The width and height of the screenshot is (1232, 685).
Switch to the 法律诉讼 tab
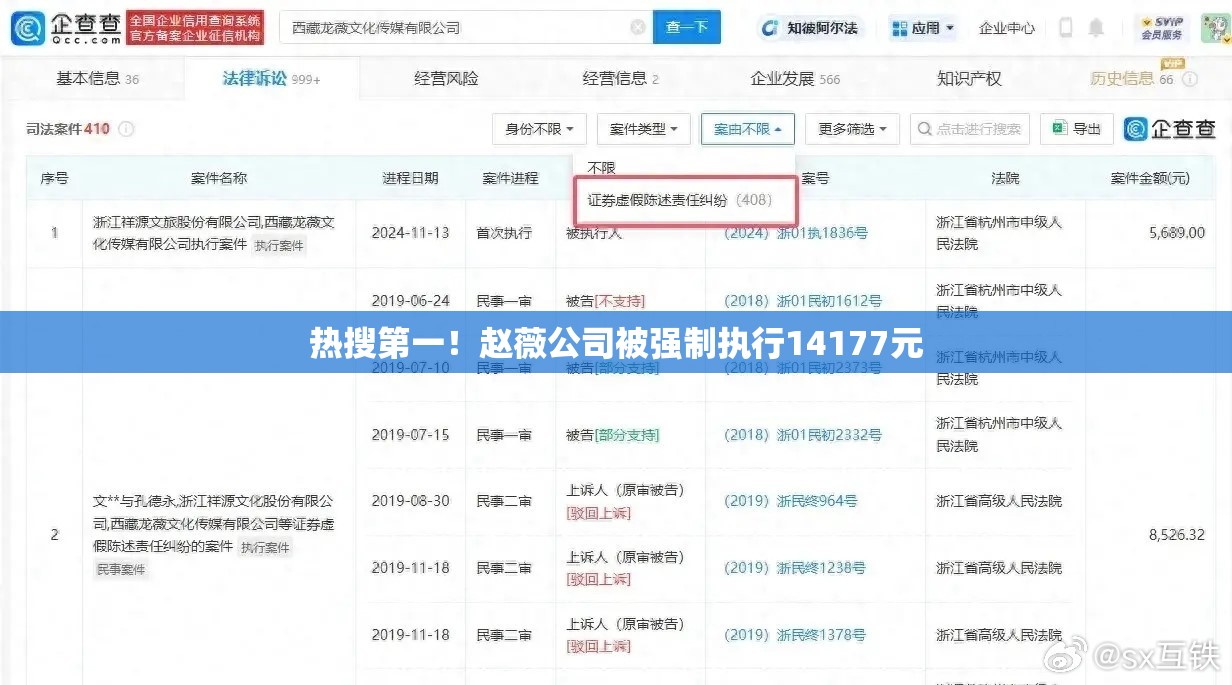tap(271, 78)
